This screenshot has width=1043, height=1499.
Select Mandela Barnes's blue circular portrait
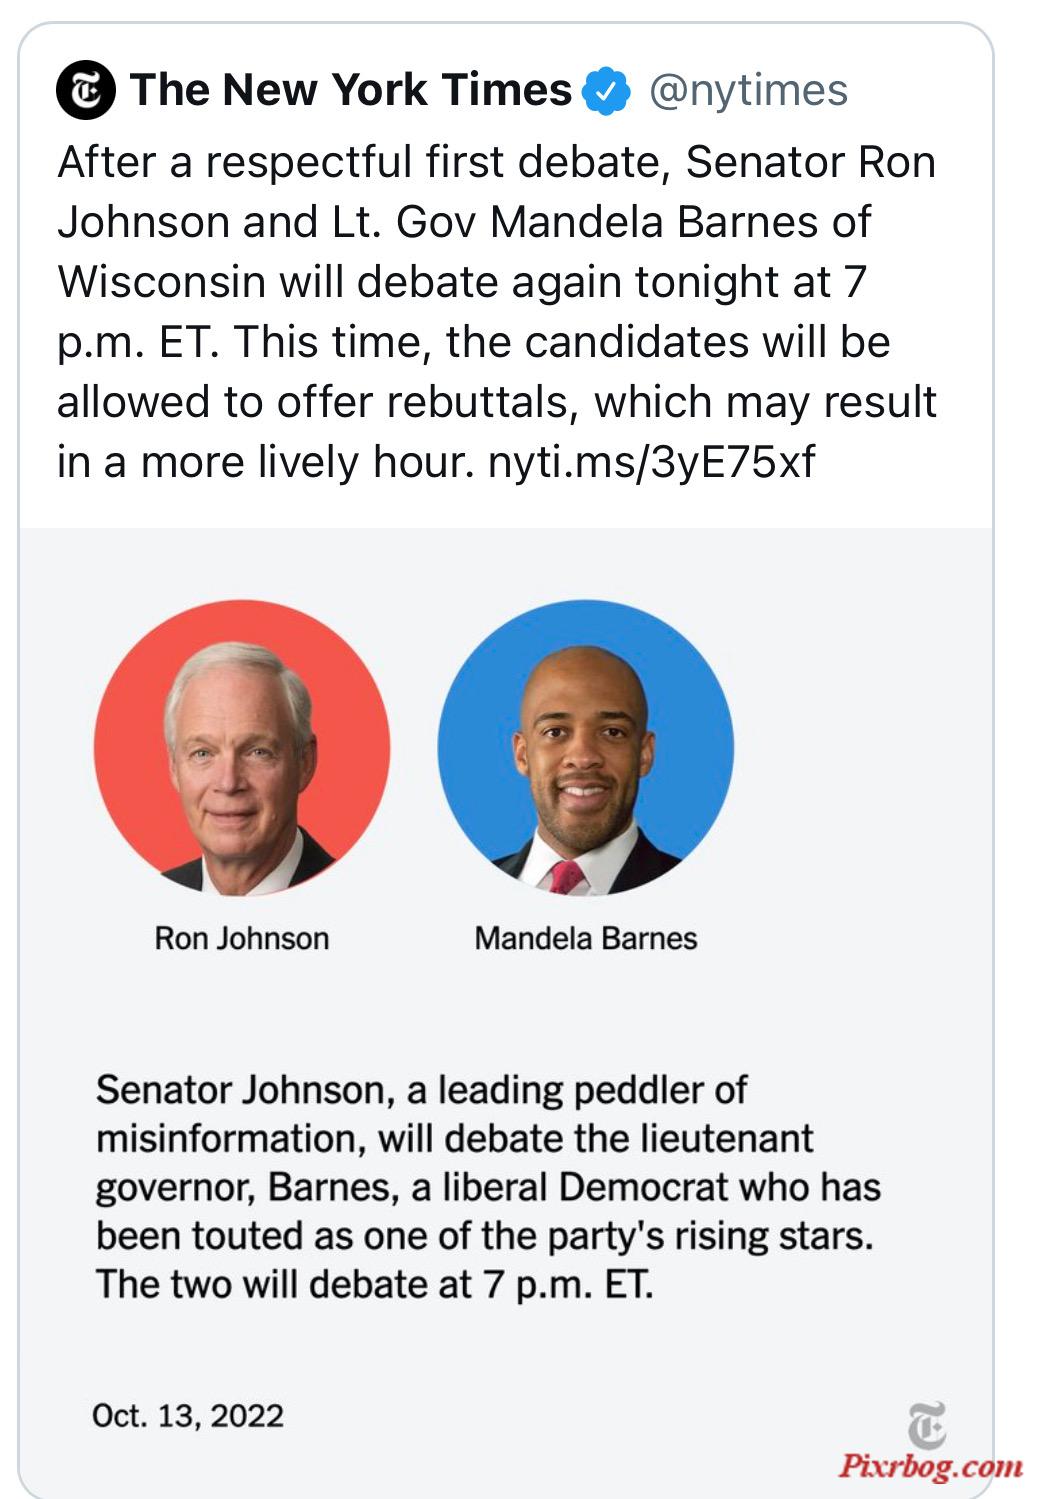586,747
